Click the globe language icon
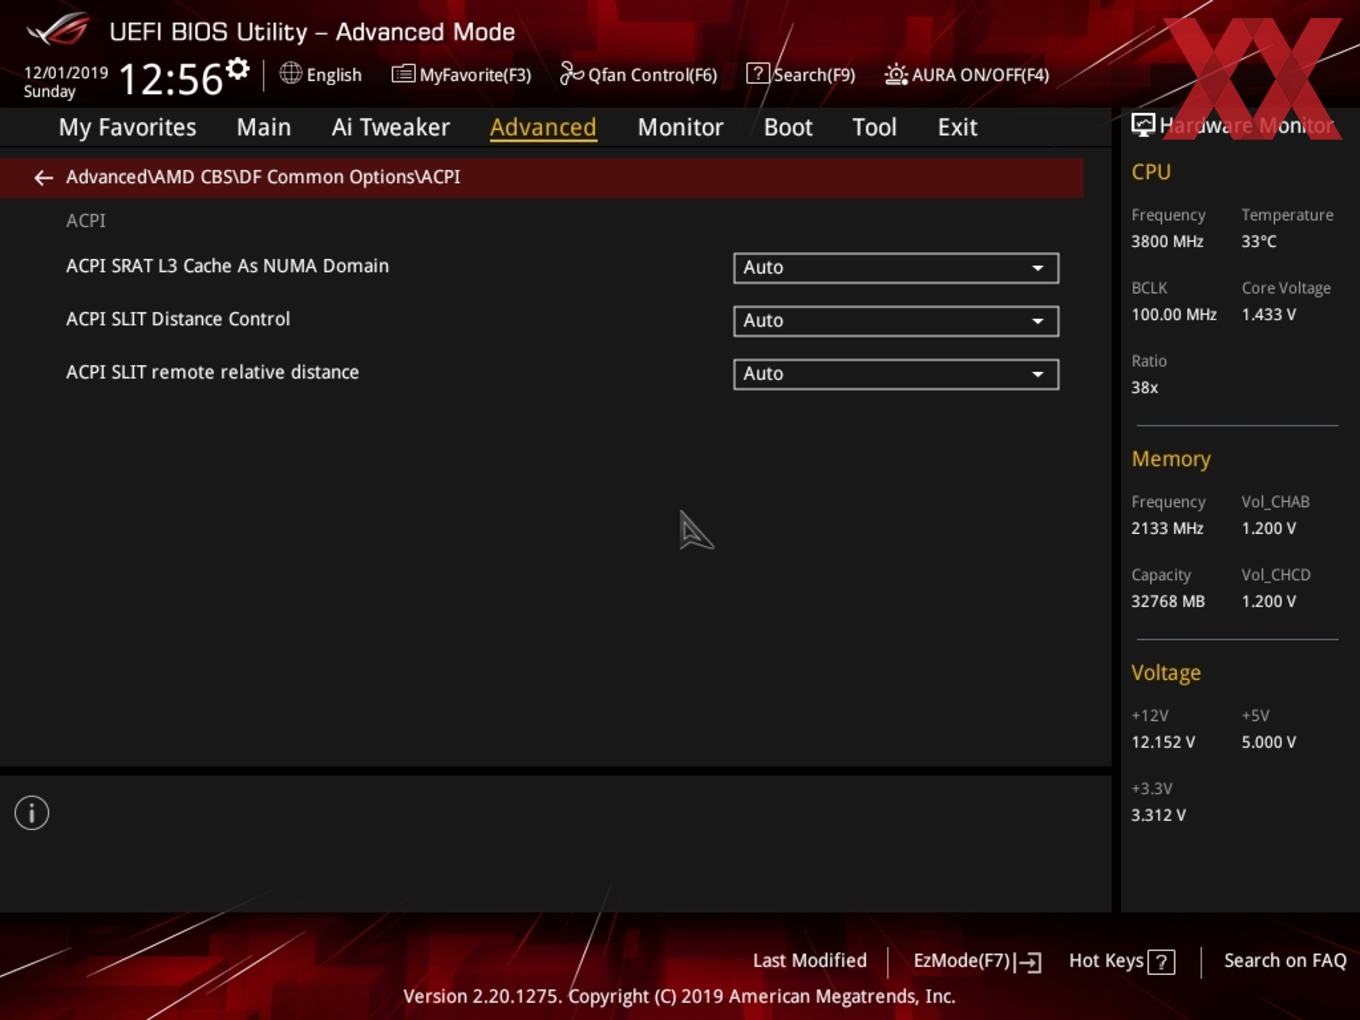Viewport: 1360px width, 1020px height. pos(290,73)
